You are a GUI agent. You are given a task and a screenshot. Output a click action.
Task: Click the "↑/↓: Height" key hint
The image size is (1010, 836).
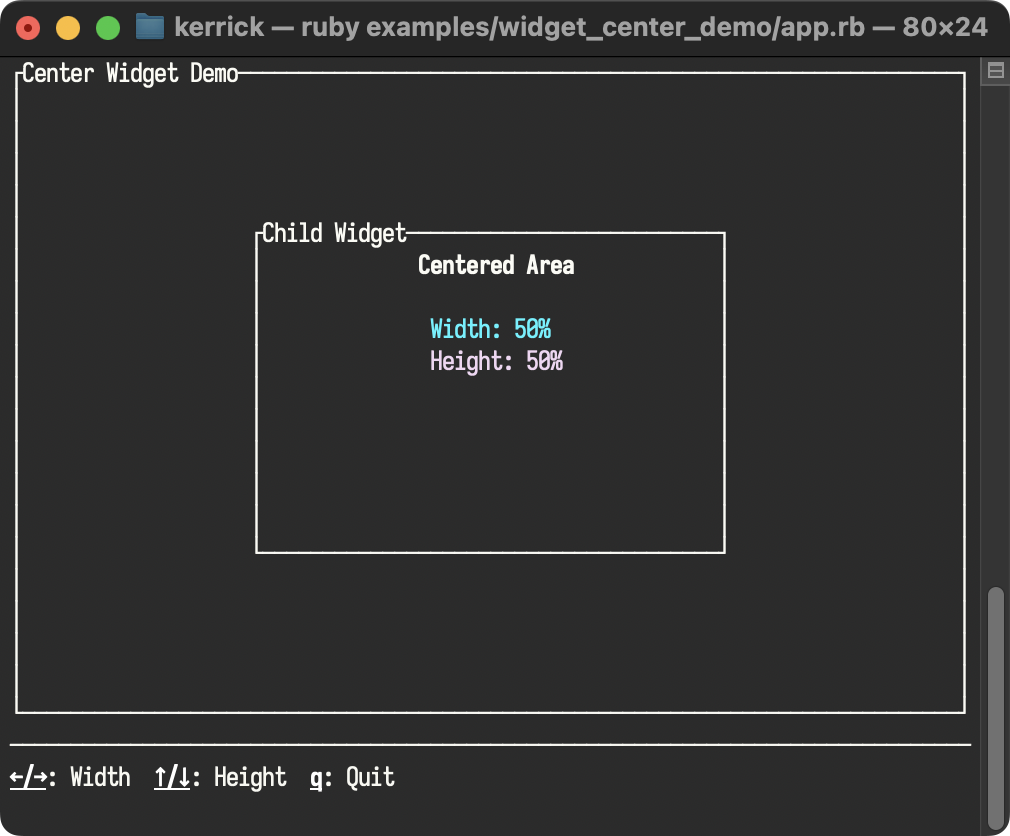[220, 777]
